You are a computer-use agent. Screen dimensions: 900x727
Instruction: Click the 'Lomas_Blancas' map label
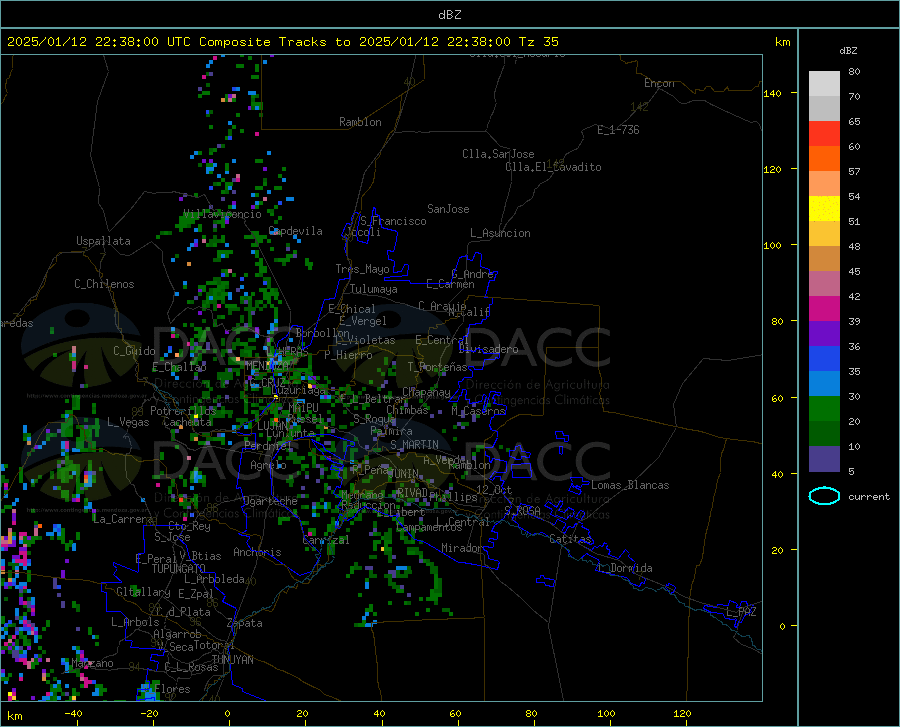coord(630,485)
